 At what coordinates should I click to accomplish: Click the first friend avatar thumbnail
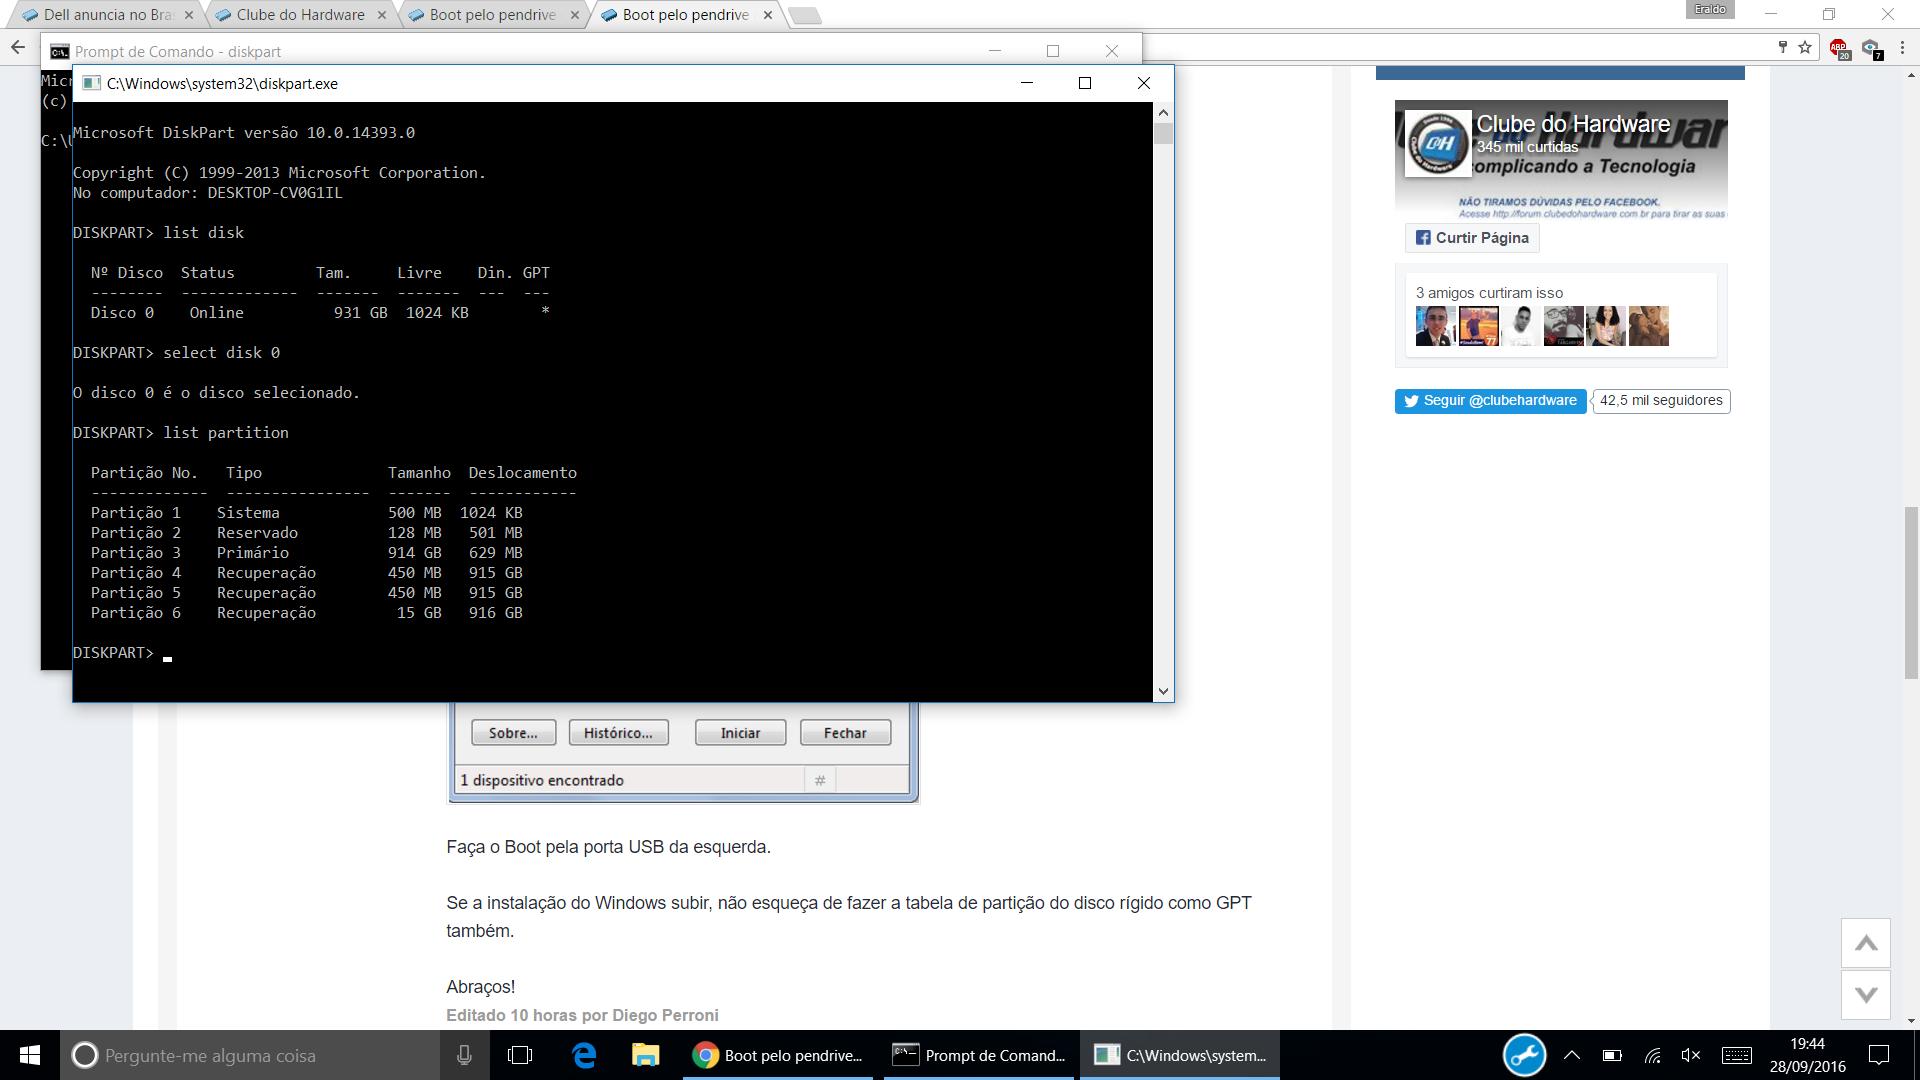point(1435,326)
